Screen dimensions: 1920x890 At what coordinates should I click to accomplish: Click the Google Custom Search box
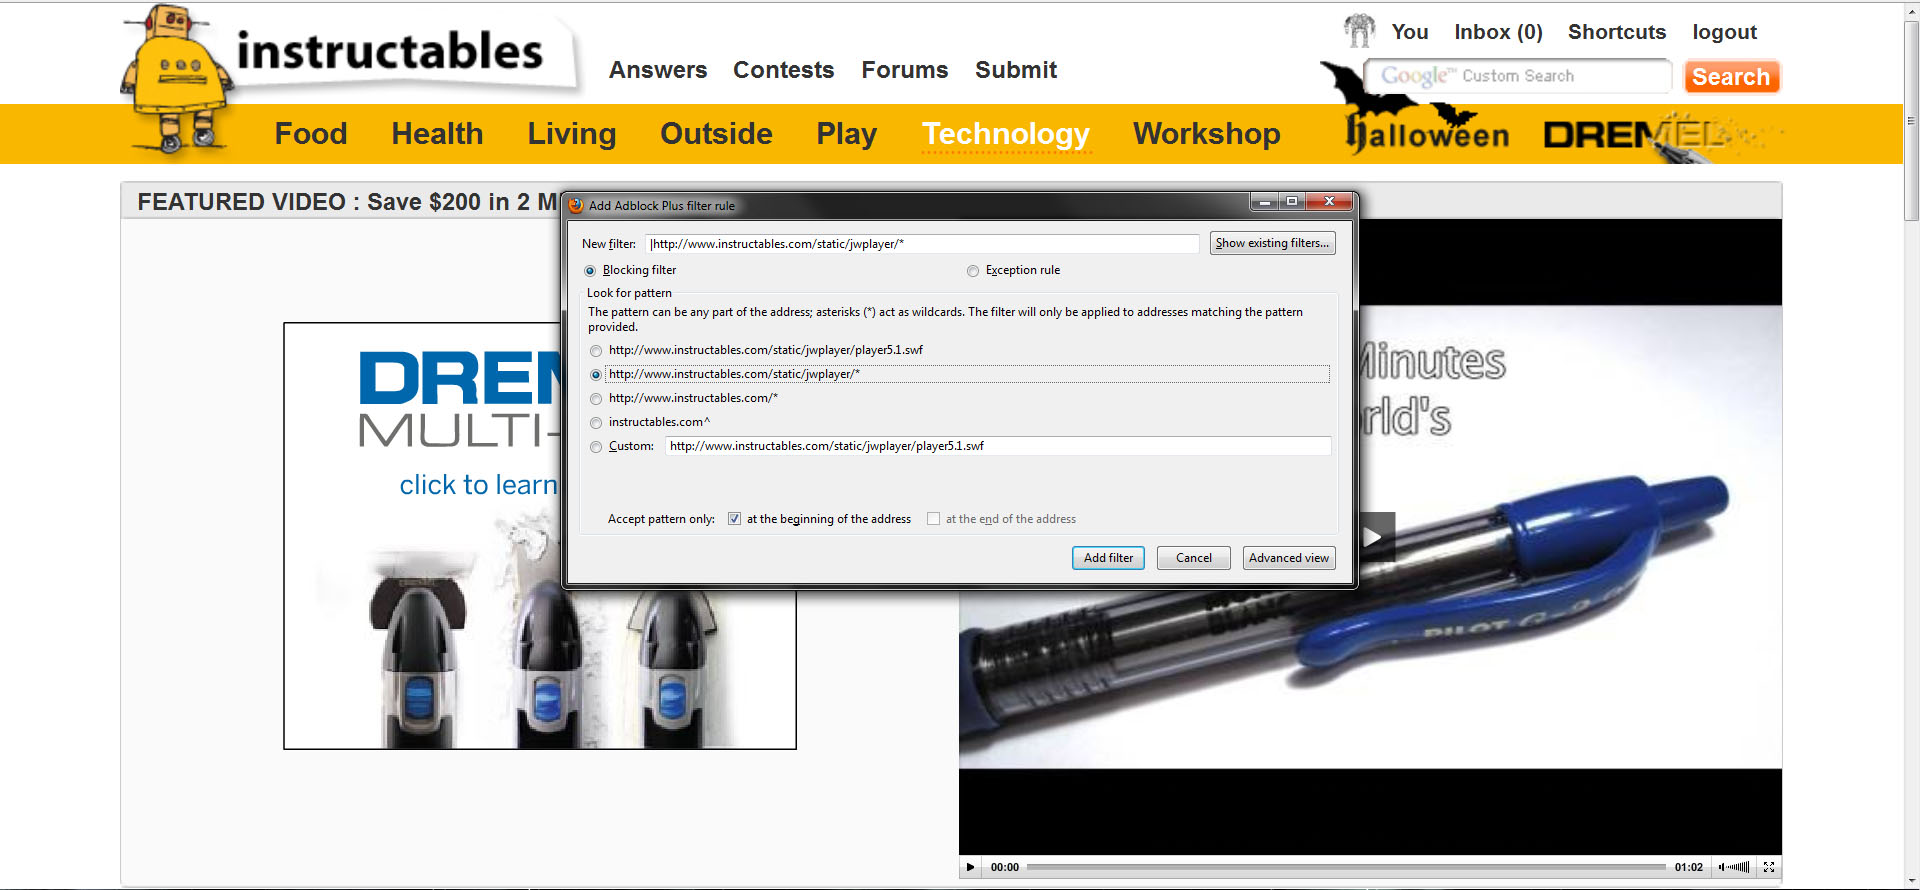[x=1518, y=76]
